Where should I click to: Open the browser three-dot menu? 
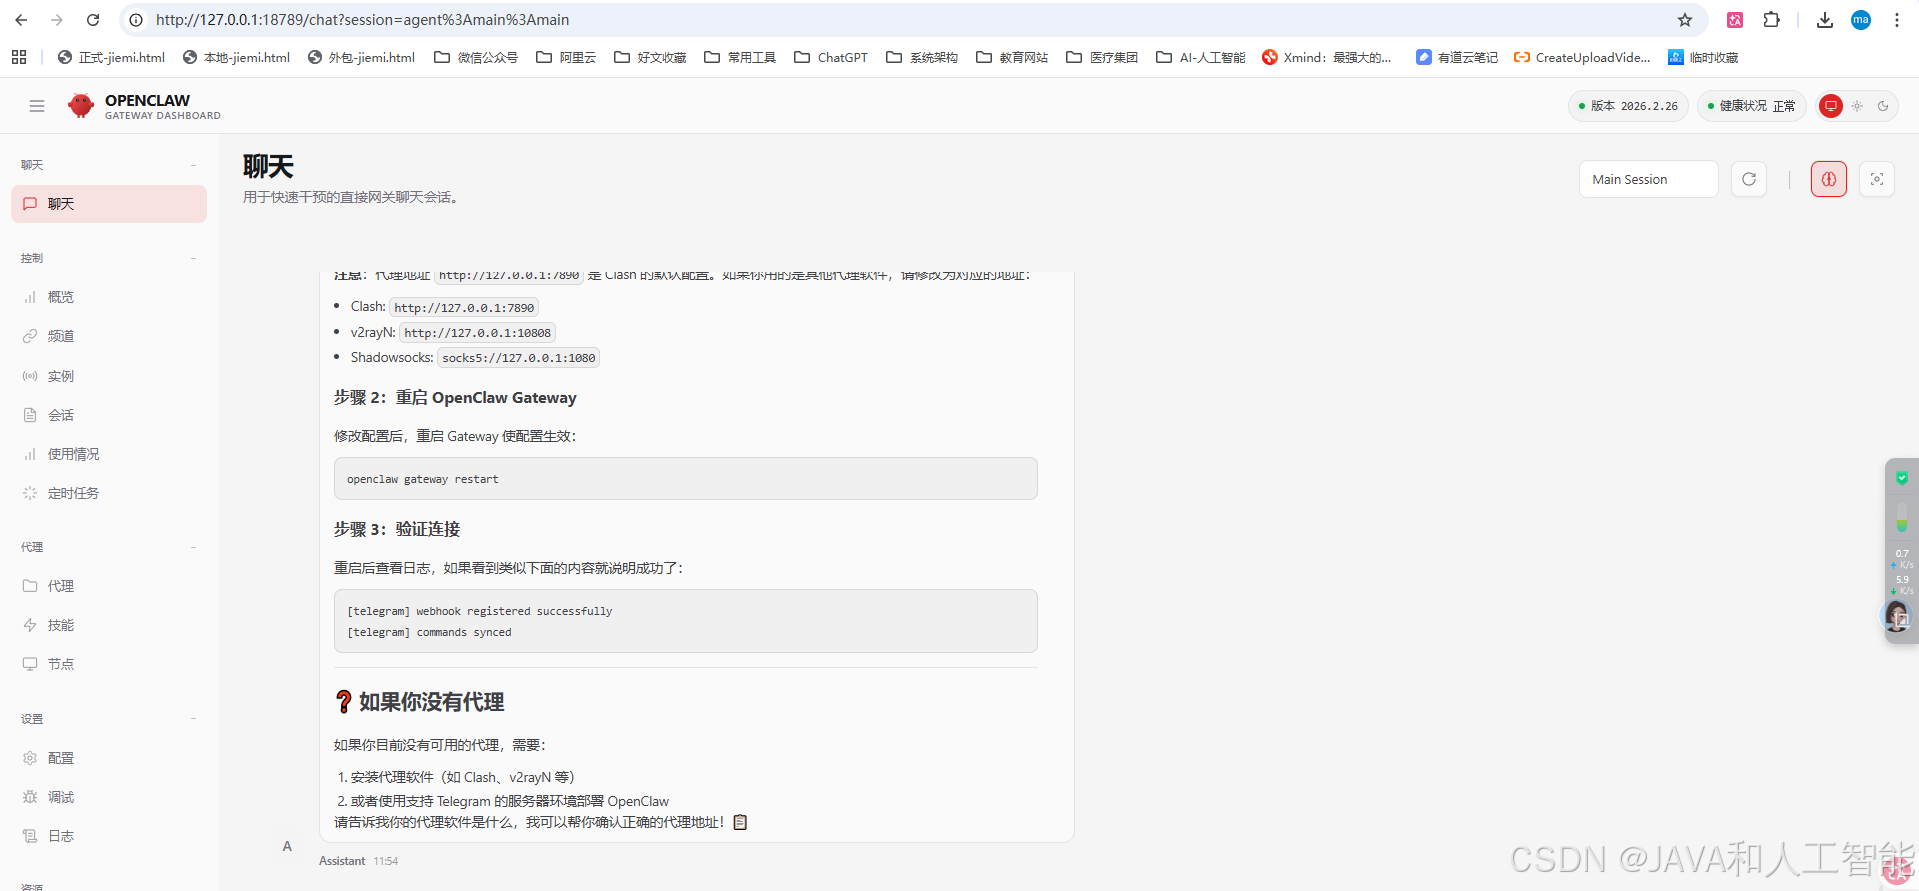coord(1897,20)
